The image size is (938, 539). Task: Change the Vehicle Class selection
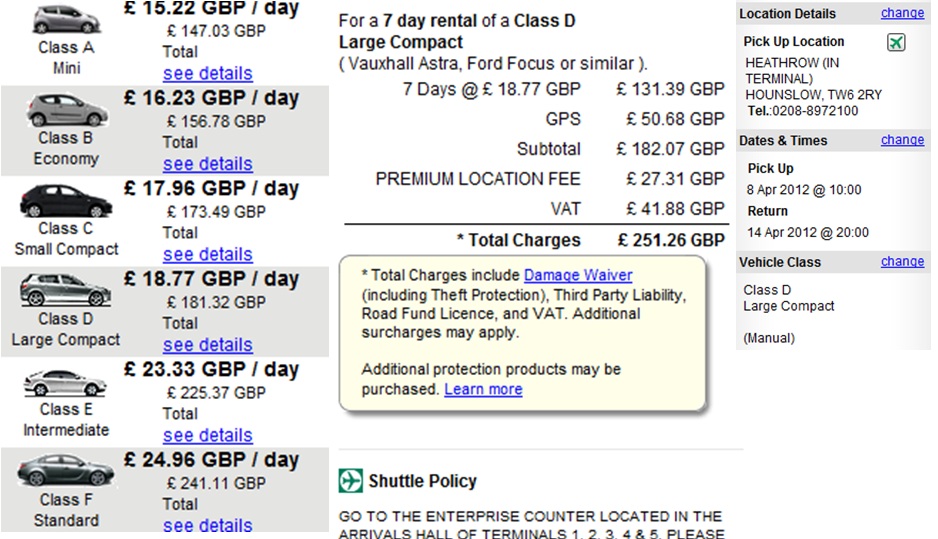click(902, 261)
